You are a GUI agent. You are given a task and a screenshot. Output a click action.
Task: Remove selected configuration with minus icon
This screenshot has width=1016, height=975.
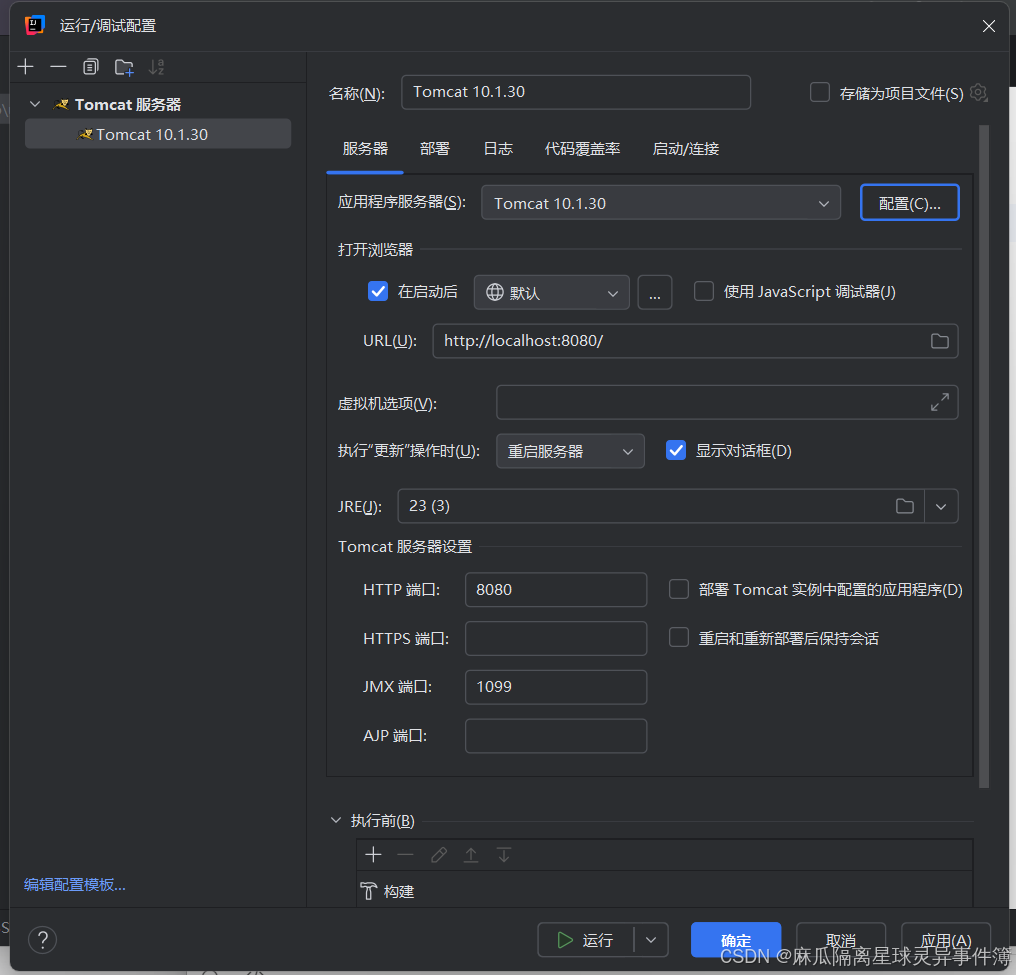coord(58,67)
